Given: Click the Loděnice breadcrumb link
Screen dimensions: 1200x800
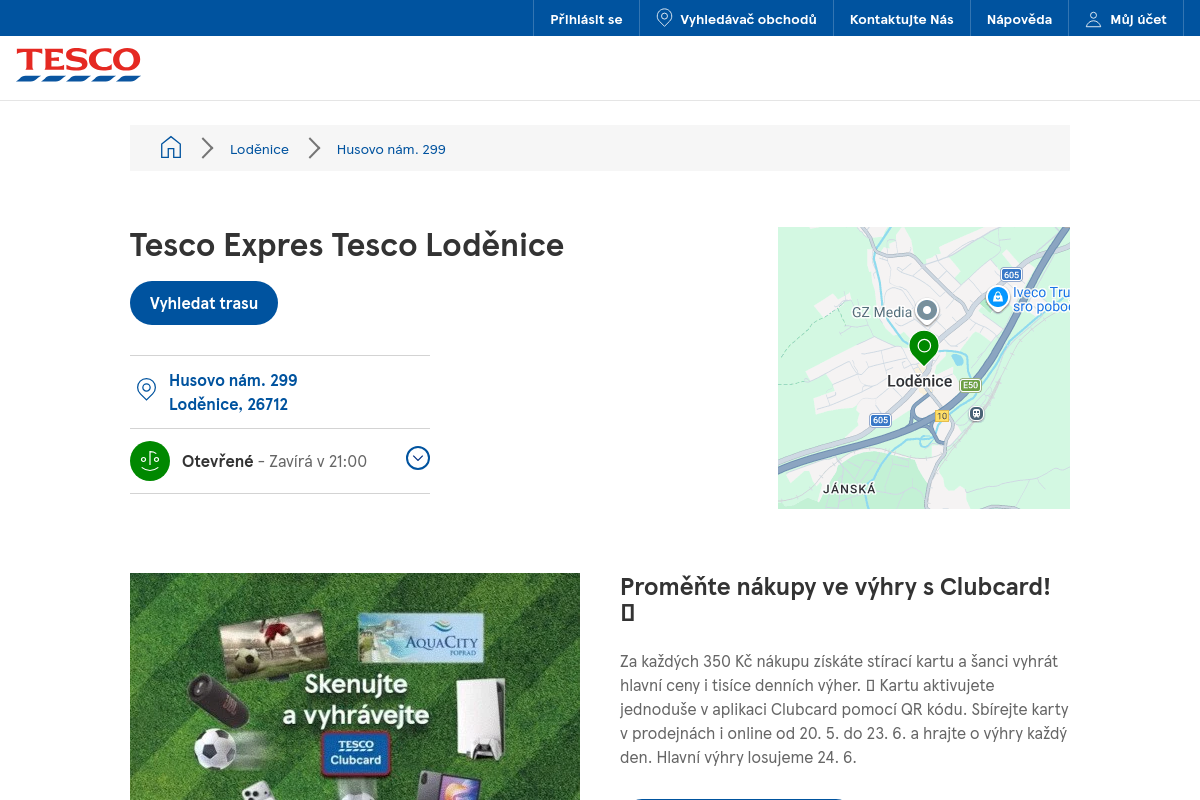Looking at the screenshot, I should (x=259, y=149).
